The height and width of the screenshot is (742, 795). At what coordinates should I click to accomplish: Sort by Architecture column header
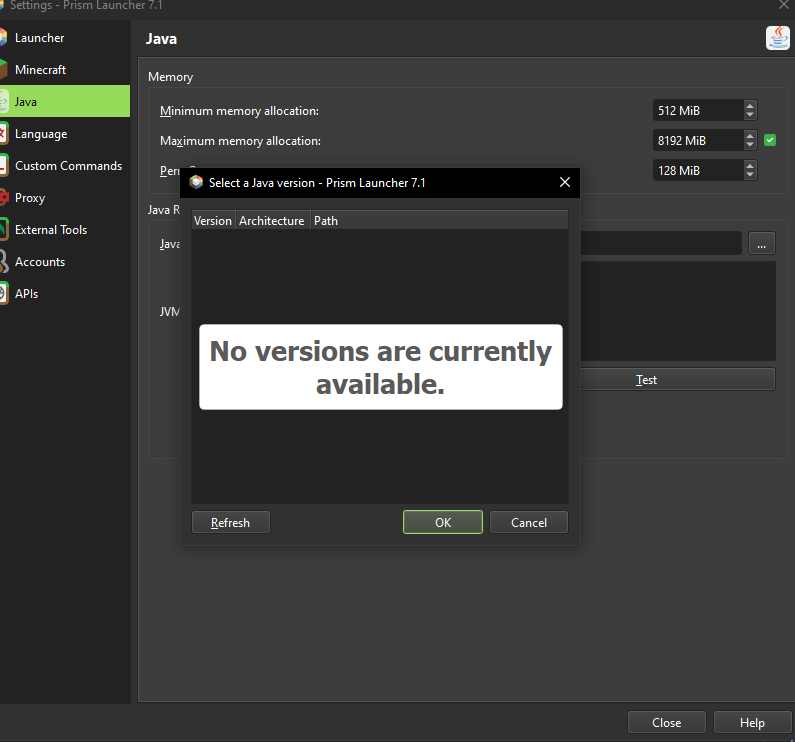[x=272, y=221]
